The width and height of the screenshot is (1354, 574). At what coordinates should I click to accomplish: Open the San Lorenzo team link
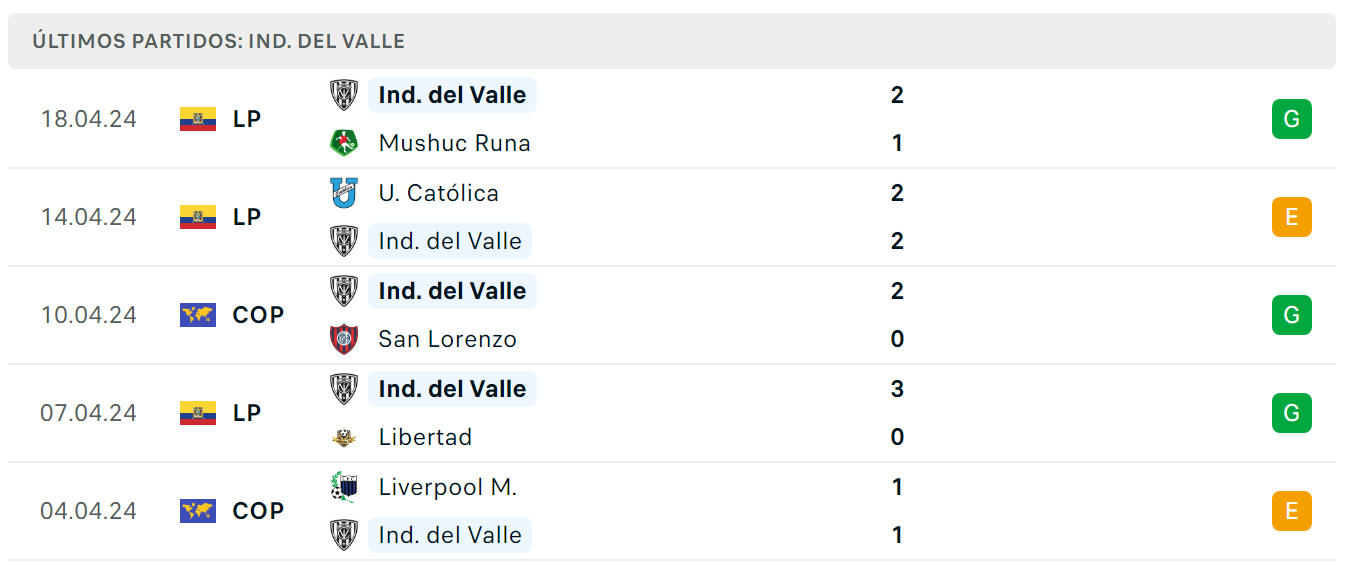pos(447,339)
